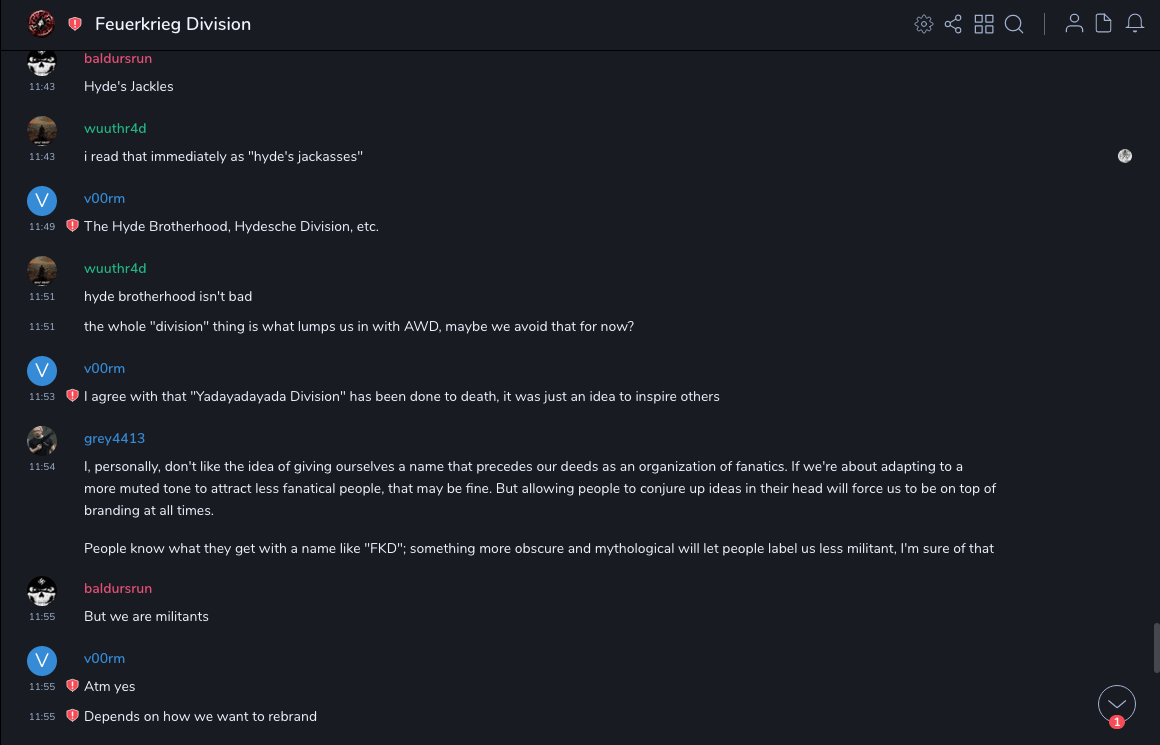Jump to latest messages chevron button
1160x745 pixels.
[x=1117, y=704]
